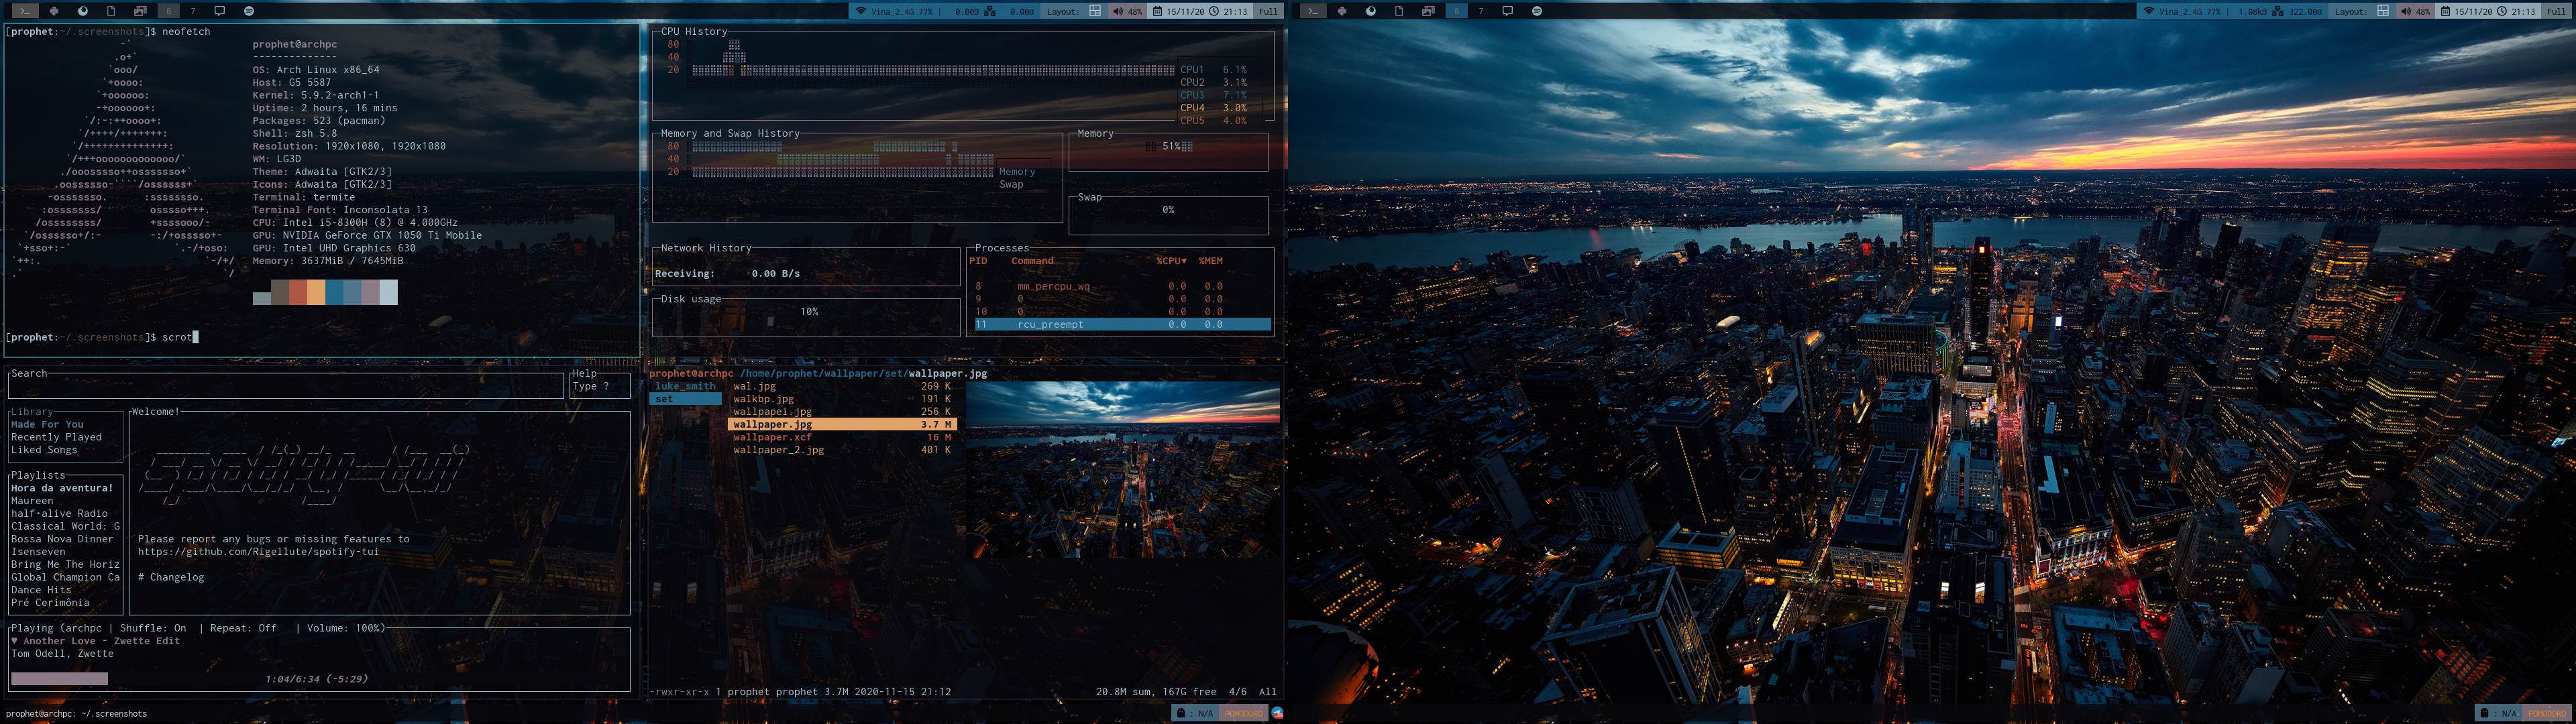The image size is (2576, 724).
Task: Select walkbp.jpg in ranger file list
Action: (842, 399)
